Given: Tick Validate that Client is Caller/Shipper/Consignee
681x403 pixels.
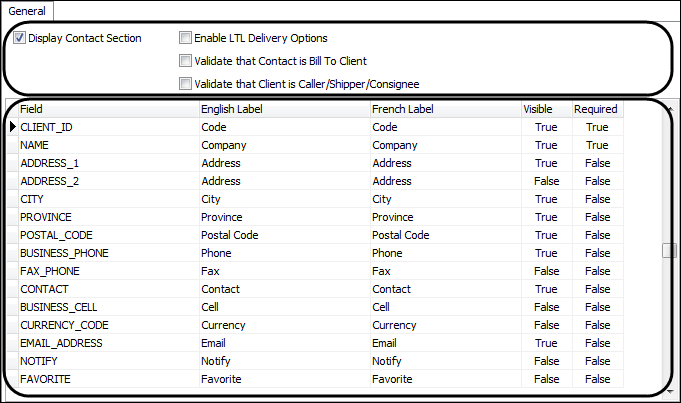Looking at the screenshot, I should [185, 84].
